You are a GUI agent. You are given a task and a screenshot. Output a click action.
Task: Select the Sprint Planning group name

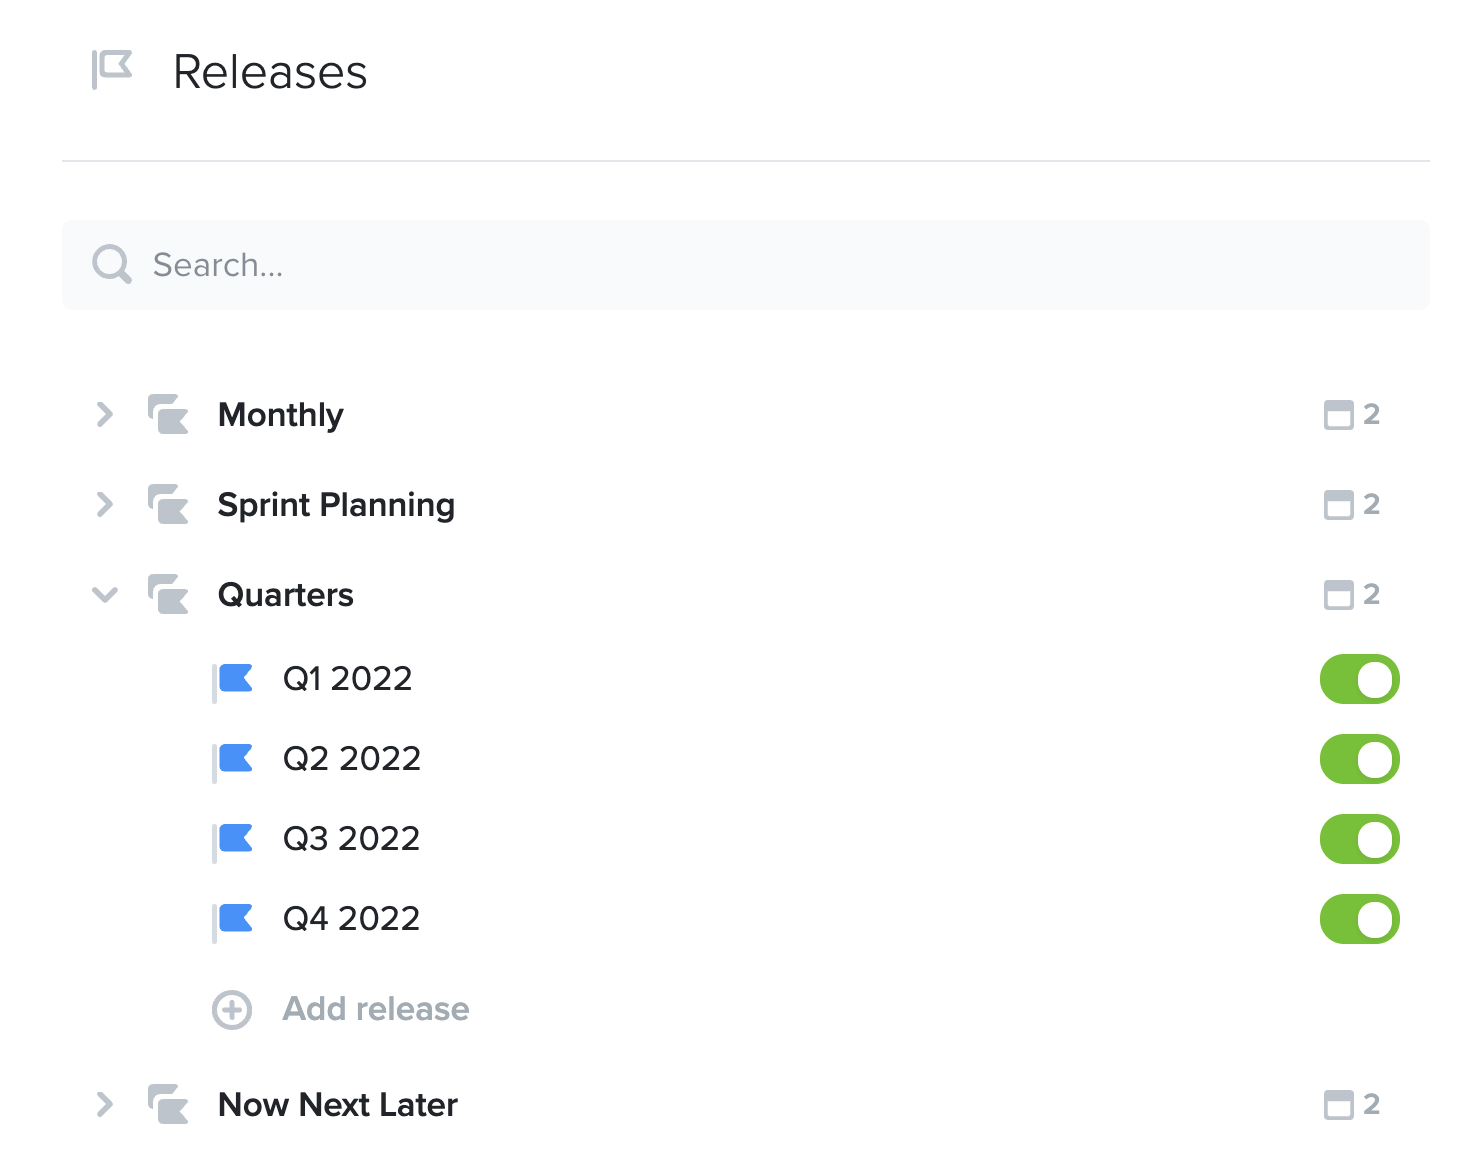point(336,505)
